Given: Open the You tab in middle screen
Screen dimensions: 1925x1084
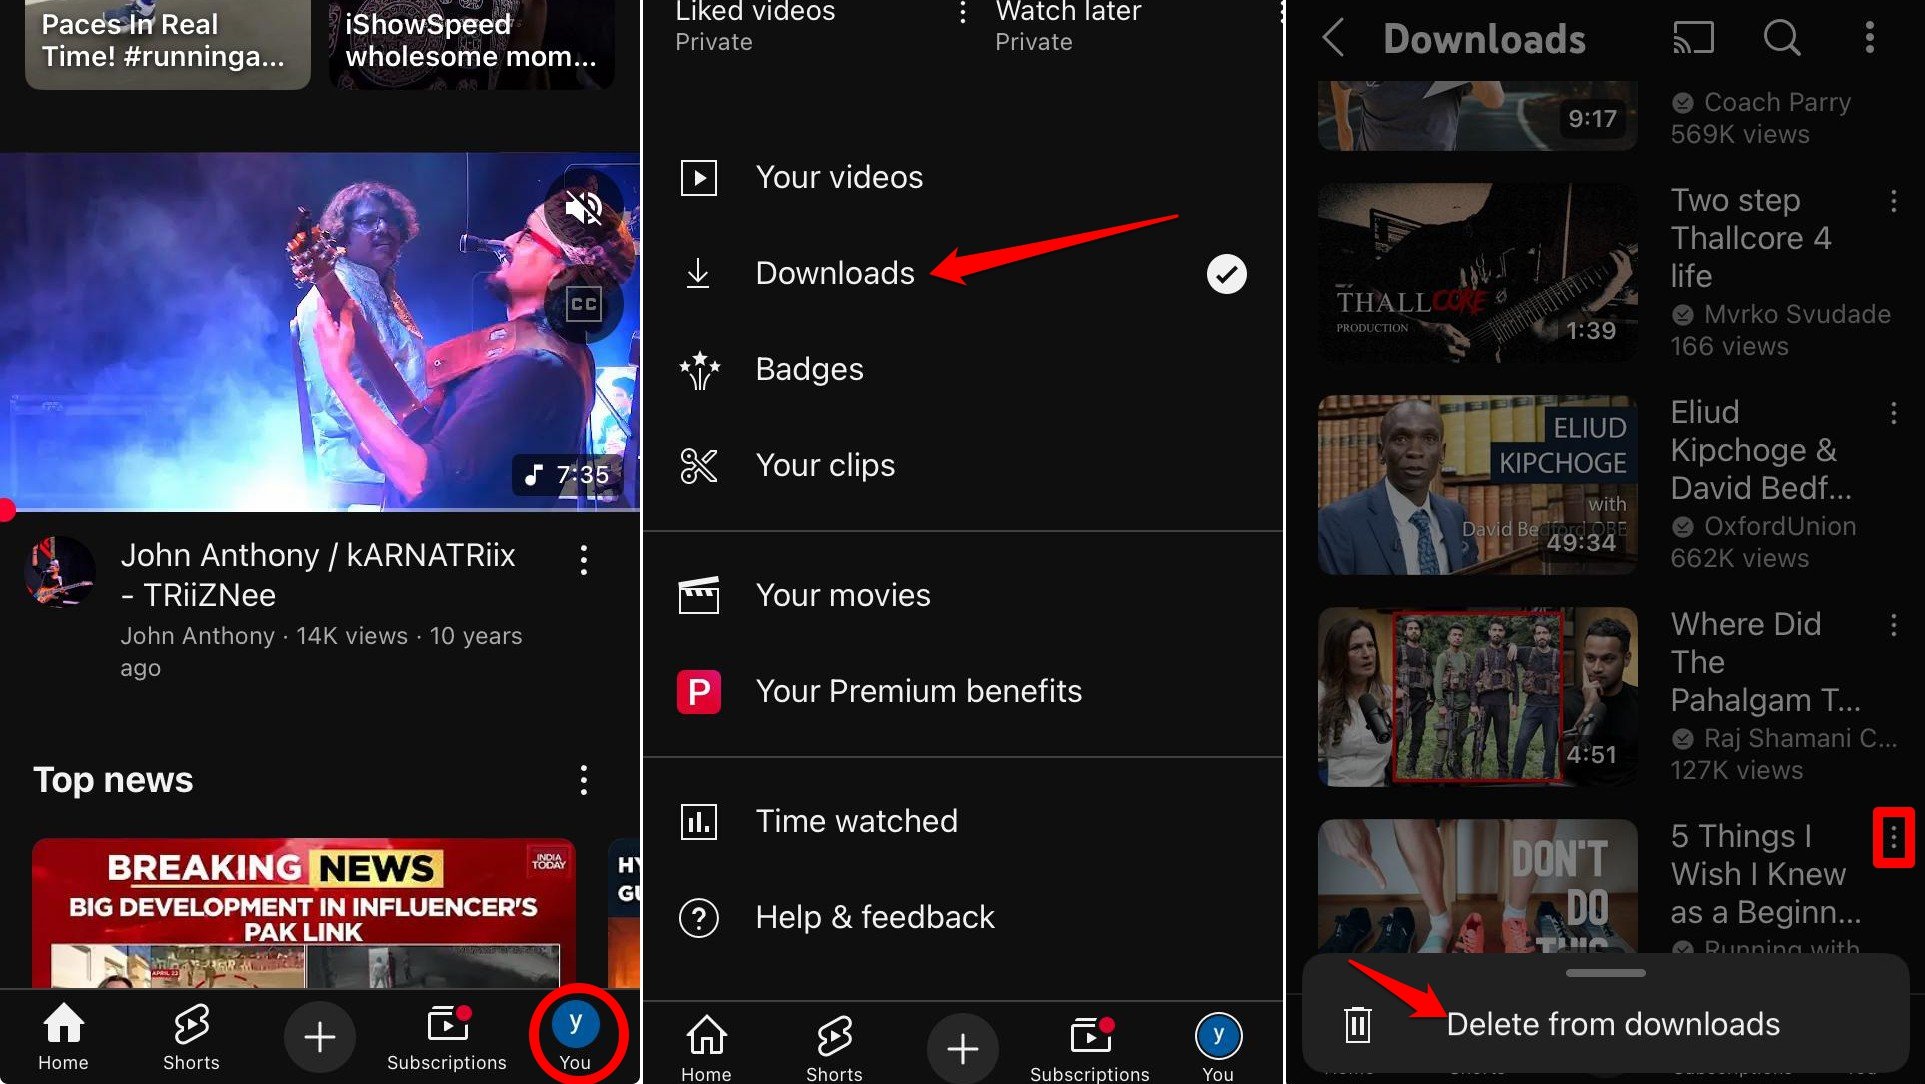Looking at the screenshot, I should point(1218,1047).
